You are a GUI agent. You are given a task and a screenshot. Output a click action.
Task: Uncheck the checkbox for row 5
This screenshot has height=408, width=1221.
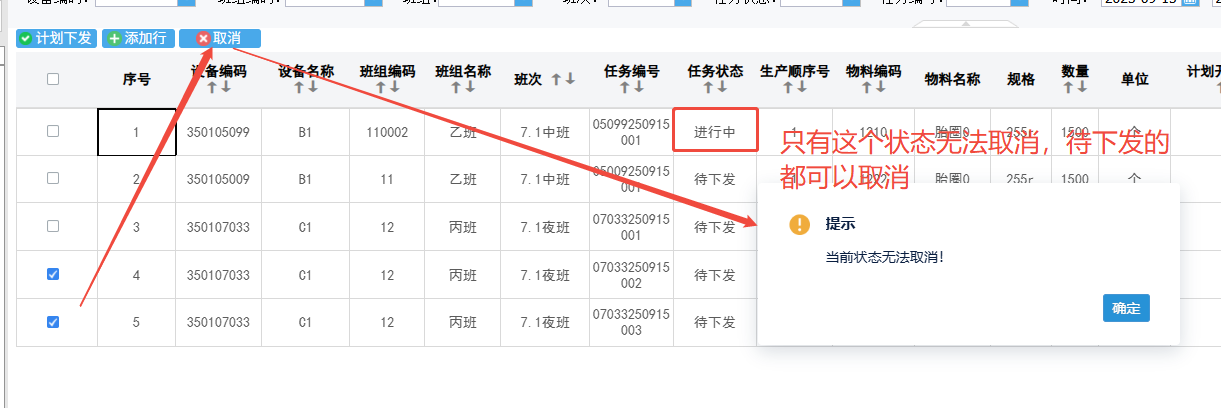click(x=53, y=322)
